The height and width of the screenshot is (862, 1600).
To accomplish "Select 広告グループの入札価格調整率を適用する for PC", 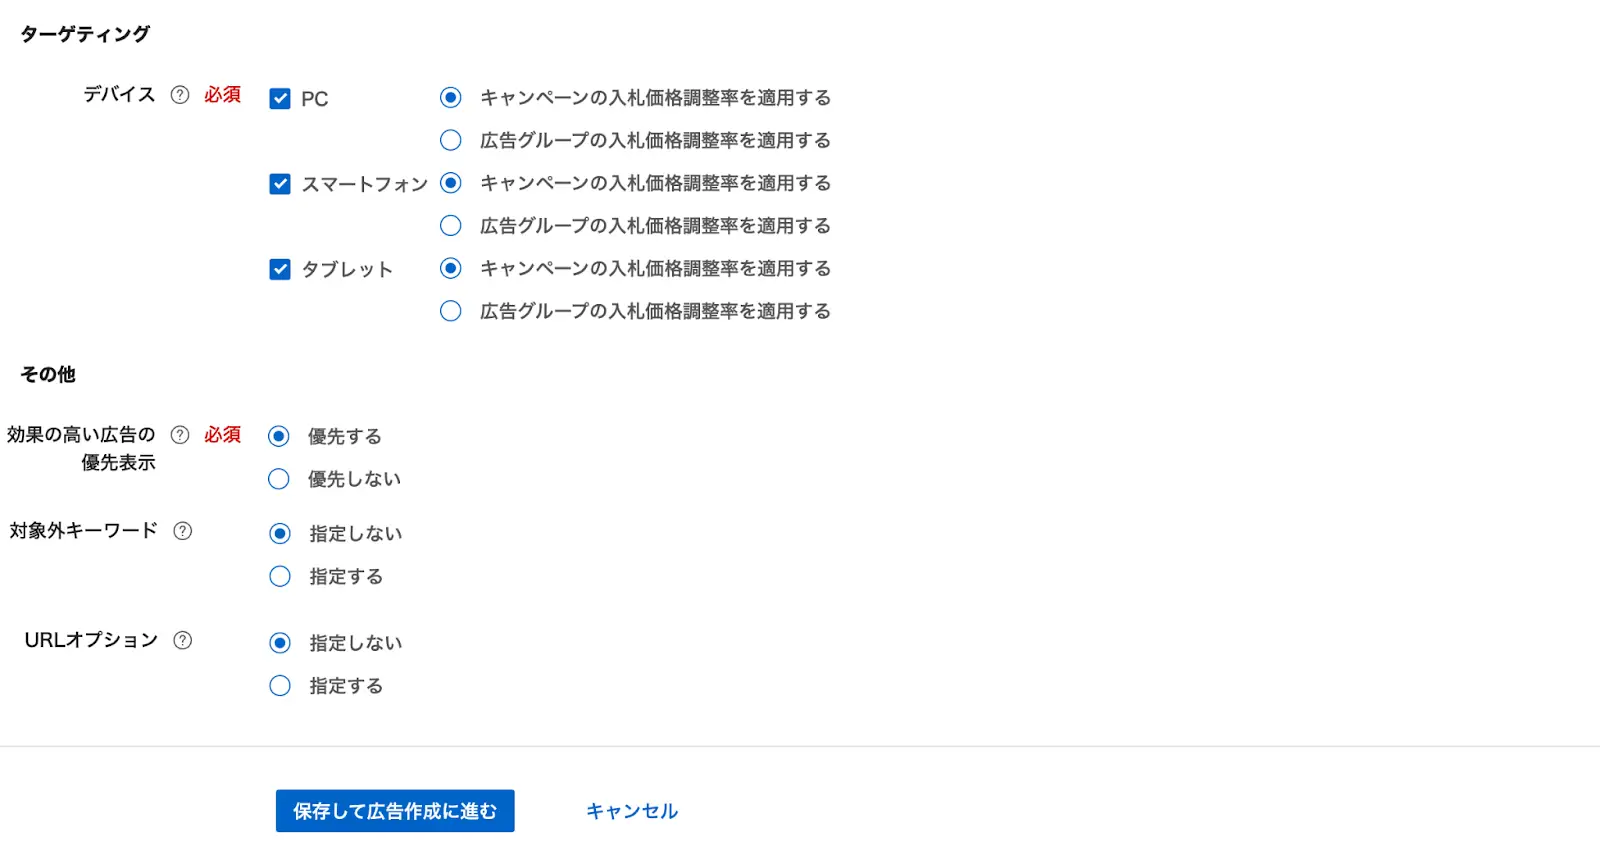I will [x=450, y=140].
